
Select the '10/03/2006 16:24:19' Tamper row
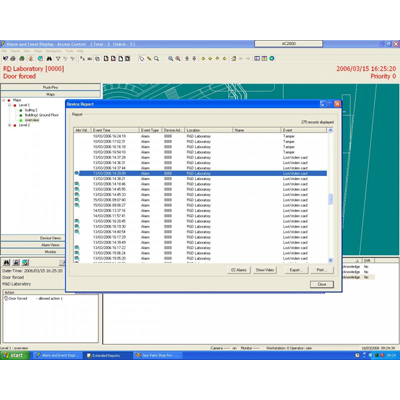click(200, 136)
